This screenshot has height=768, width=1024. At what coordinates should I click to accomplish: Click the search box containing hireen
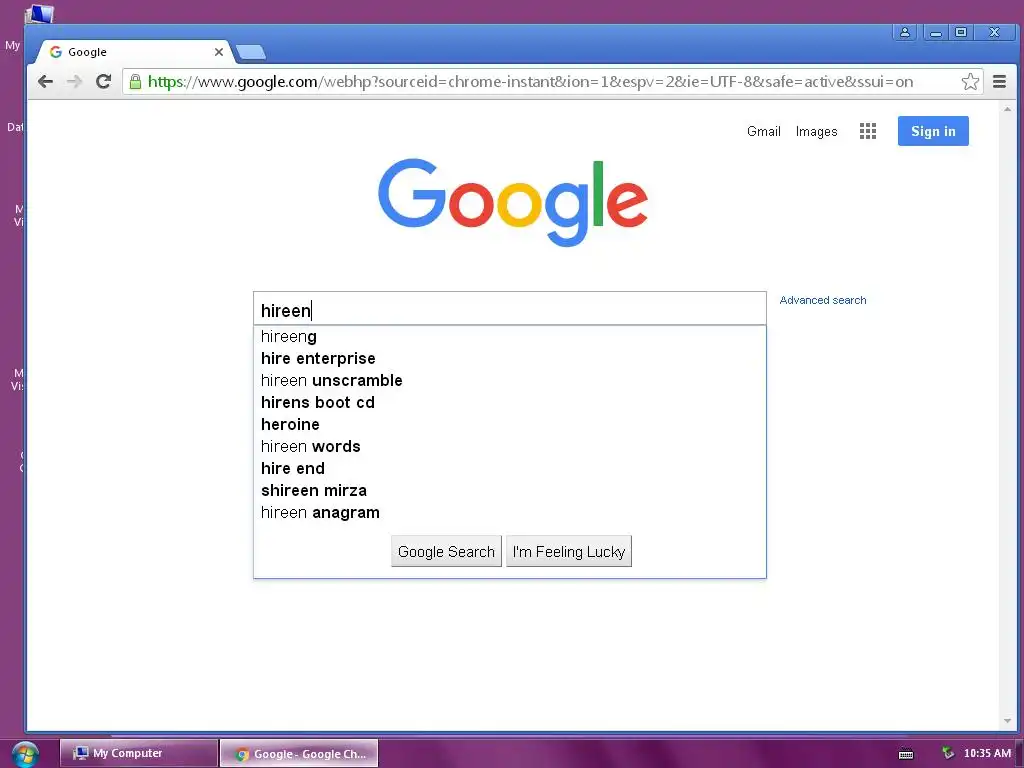pyautogui.click(x=509, y=308)
